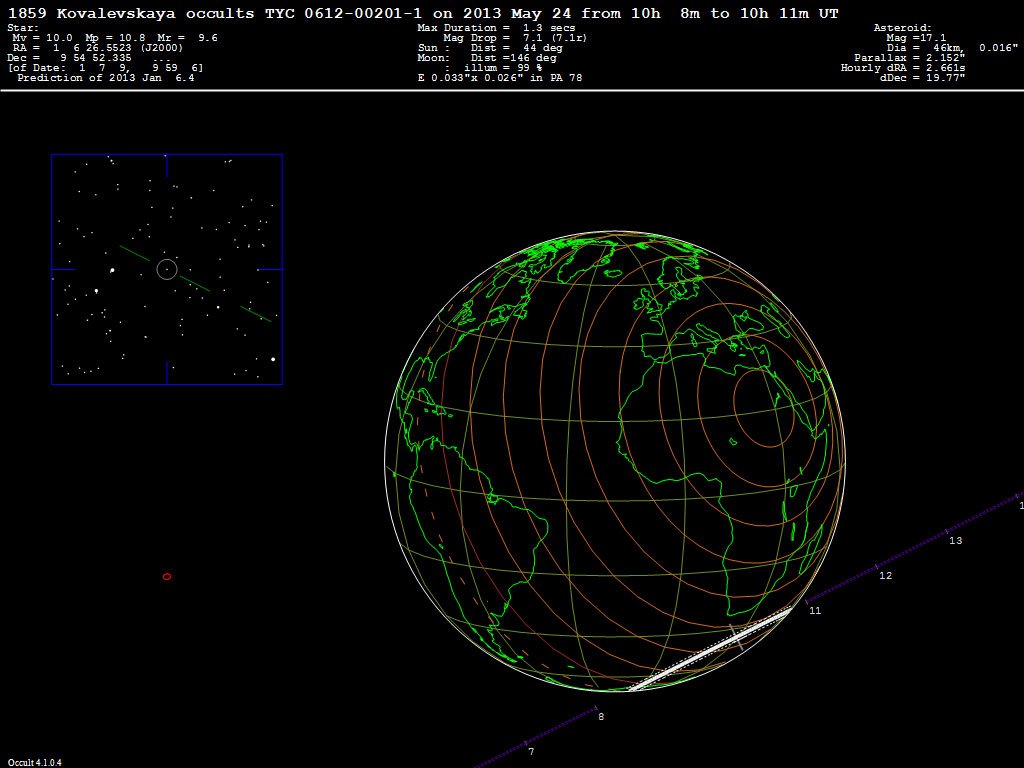
Task: Click the title line starting "1859 Kovalevskaya occults"
Action: coord(423,13)
